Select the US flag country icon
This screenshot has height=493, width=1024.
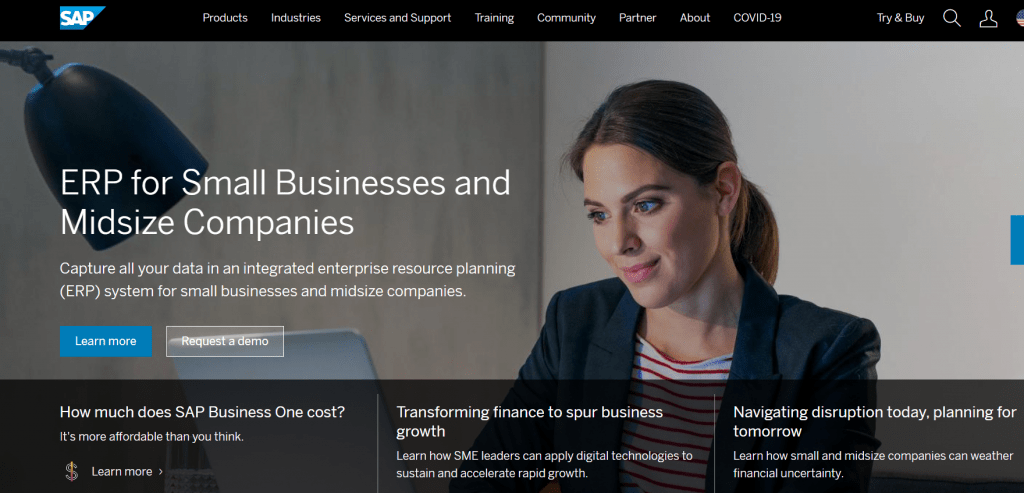pos(1019,18)
